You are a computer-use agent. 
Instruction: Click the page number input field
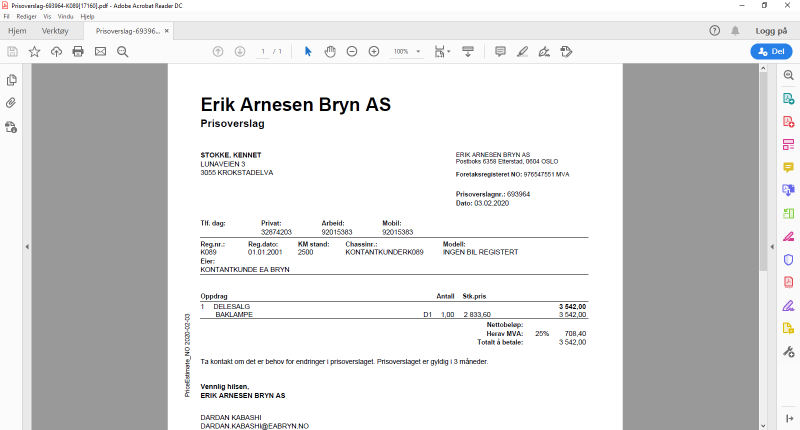point(262,51)
